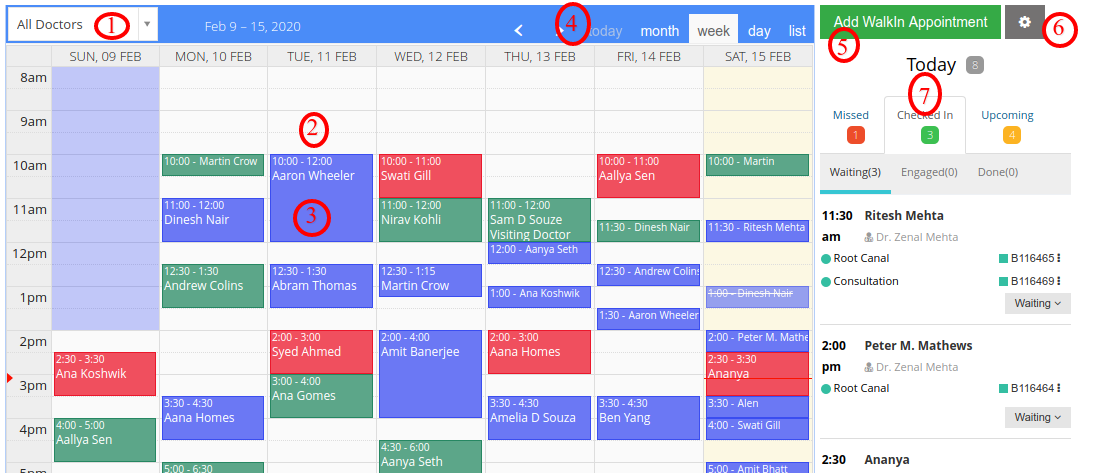
Task: Open Nirav Kohli's 11:00-12:00 appointment
Action: point(430,220)
